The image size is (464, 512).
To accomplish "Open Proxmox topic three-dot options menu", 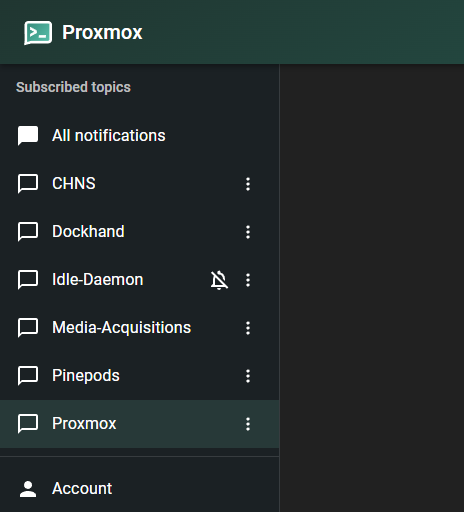I will pos(248,424).
